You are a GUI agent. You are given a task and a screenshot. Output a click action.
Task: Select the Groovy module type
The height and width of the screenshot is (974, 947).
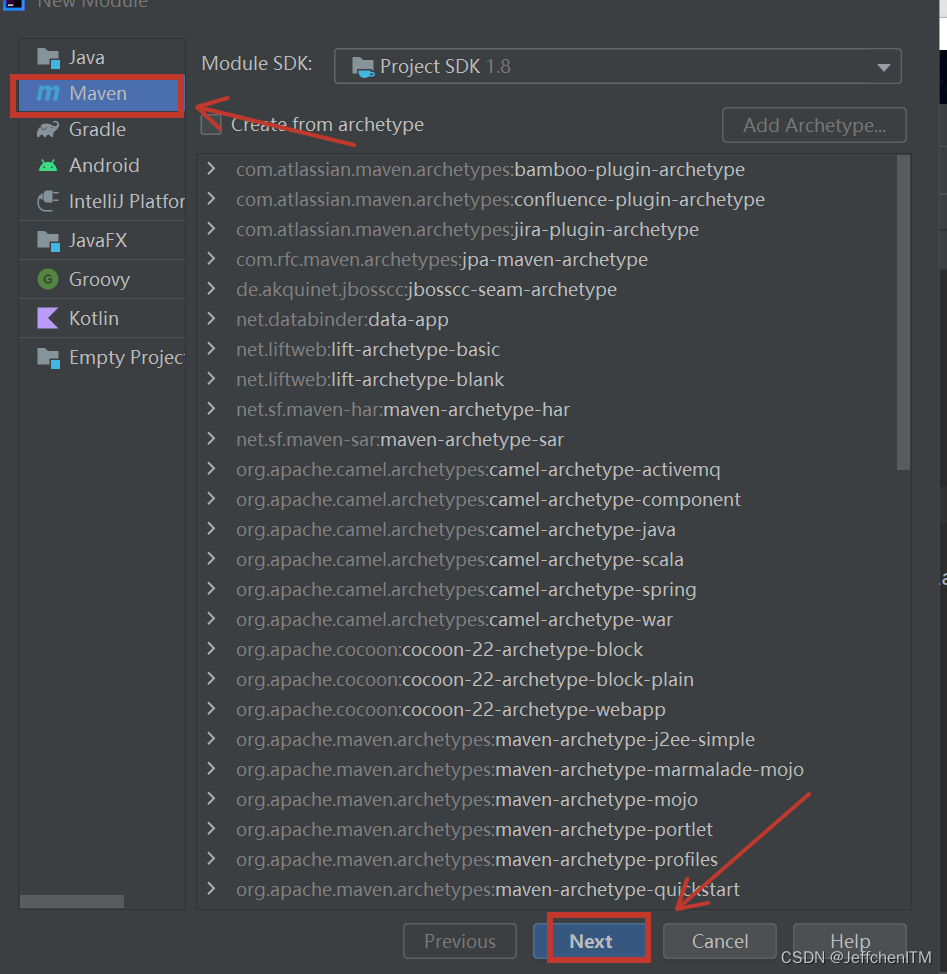pyautogui.click(x=102, y=280)
